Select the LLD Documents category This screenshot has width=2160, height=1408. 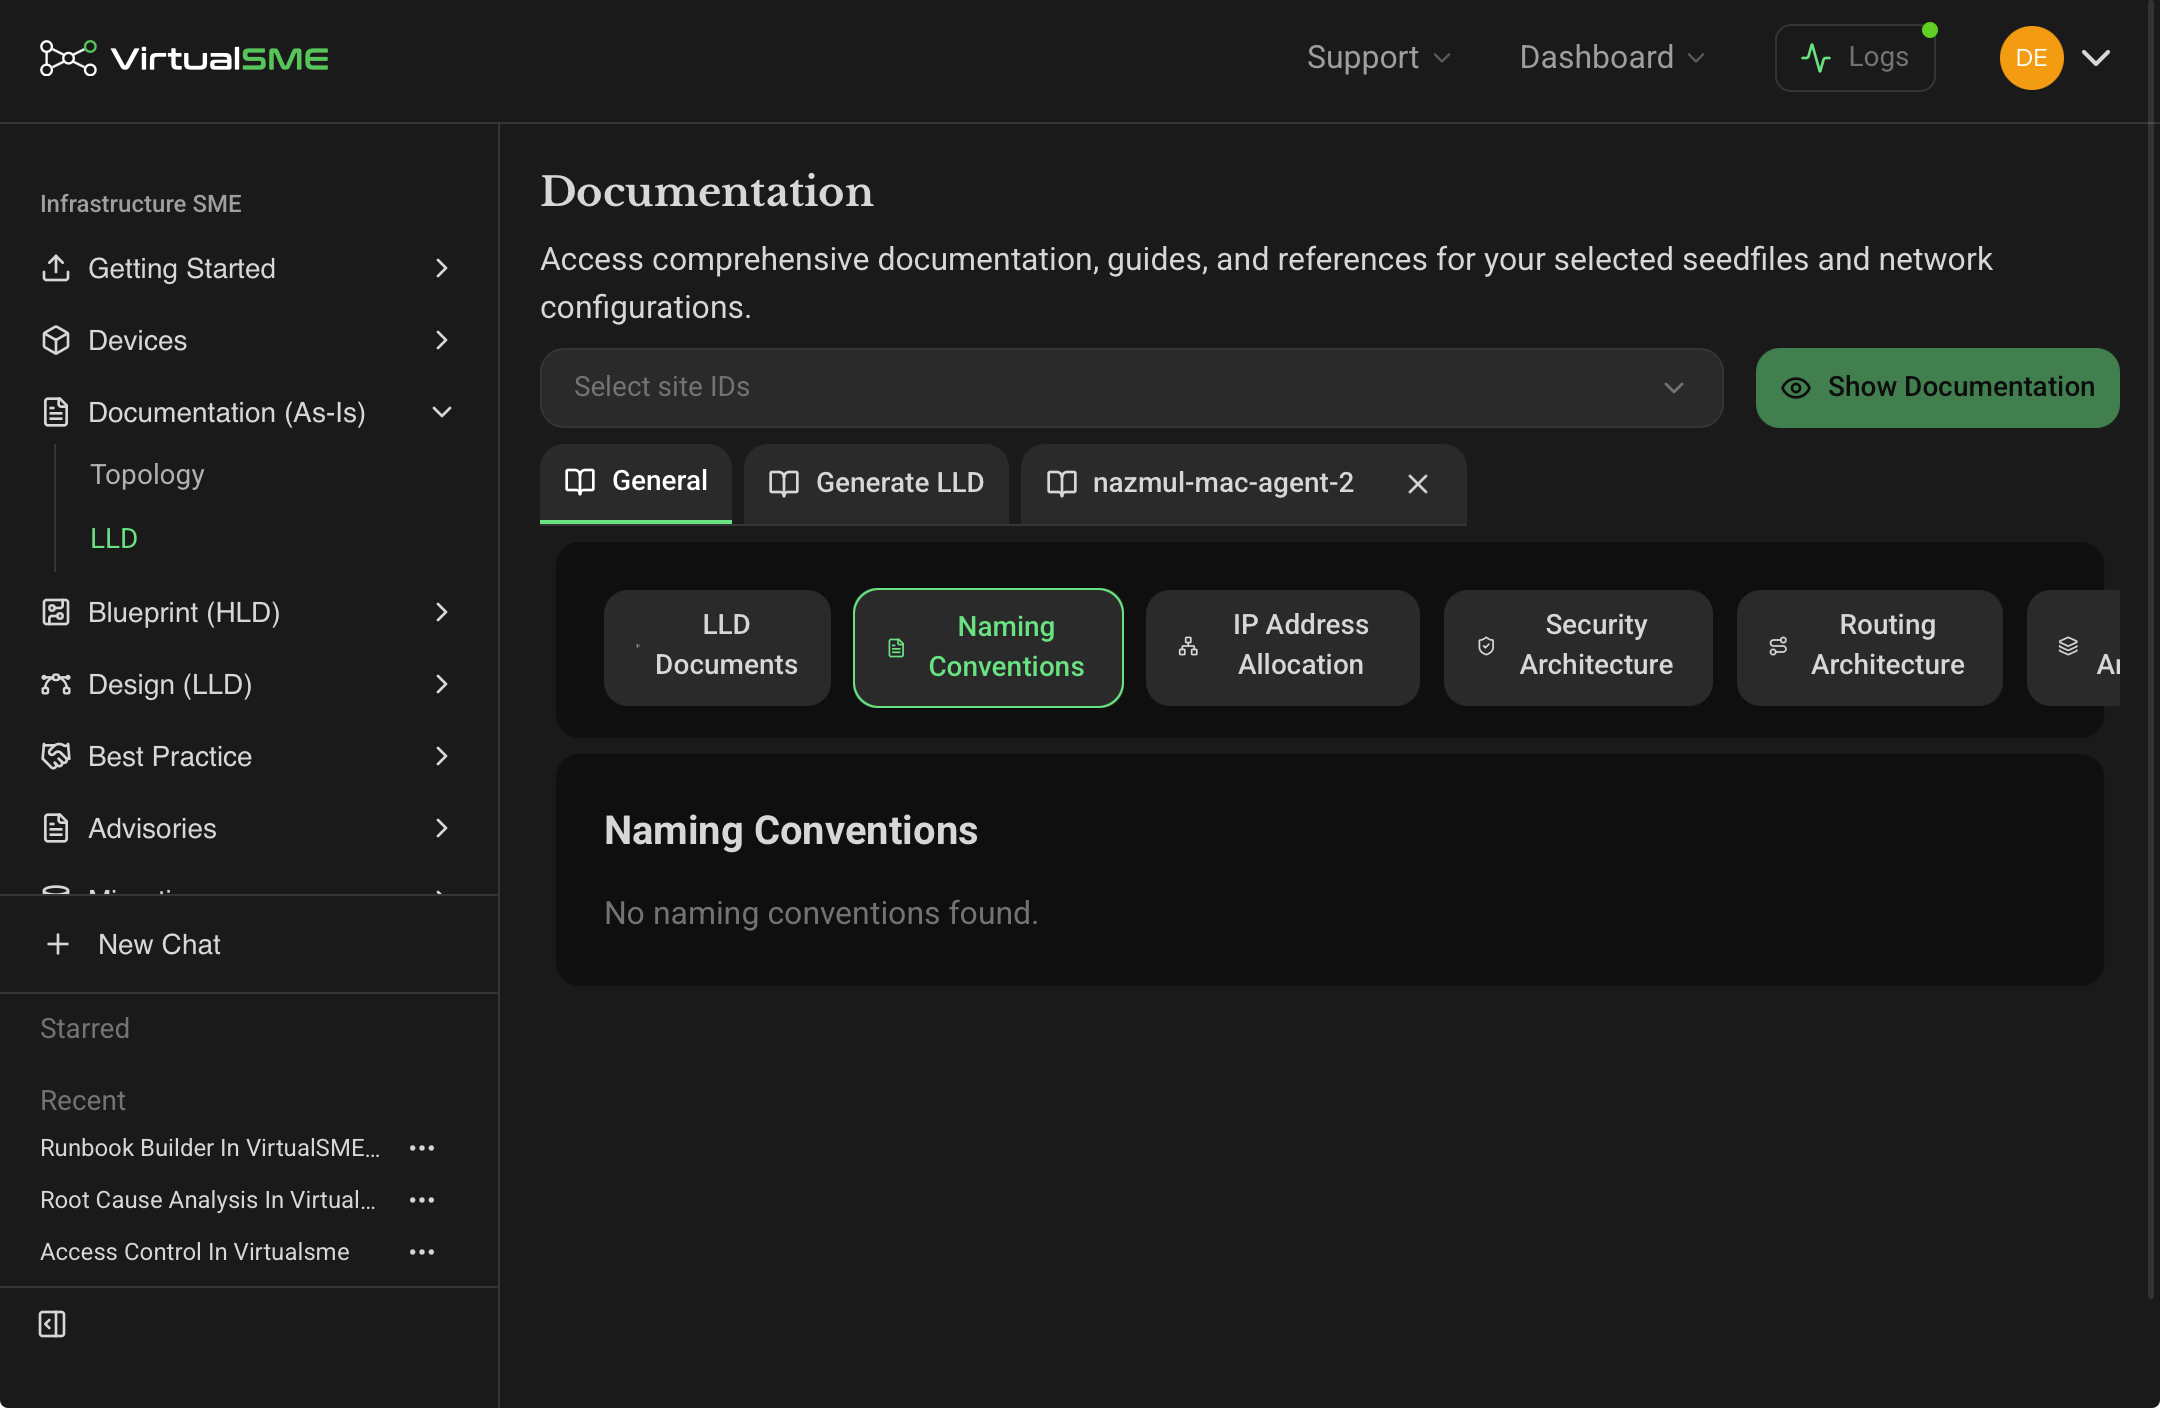pos(717,647)
